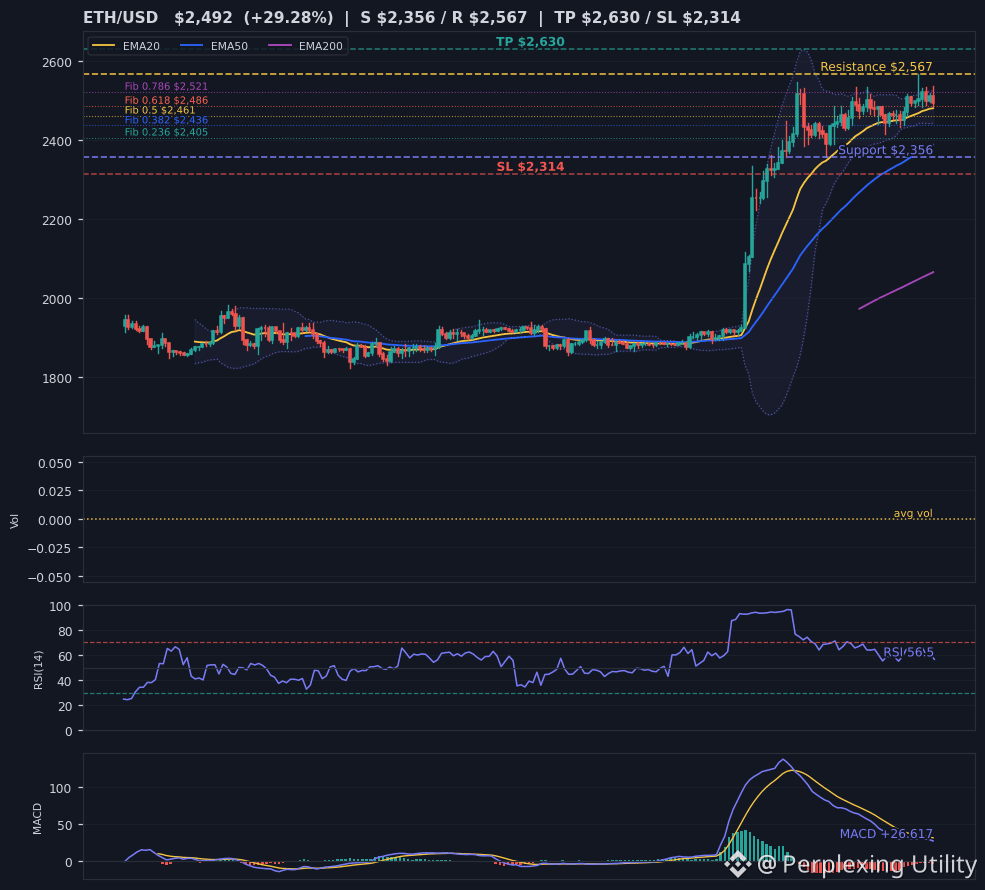Click the EMA20 legend entry
This screenshot has height=890, width=985.
126,46
